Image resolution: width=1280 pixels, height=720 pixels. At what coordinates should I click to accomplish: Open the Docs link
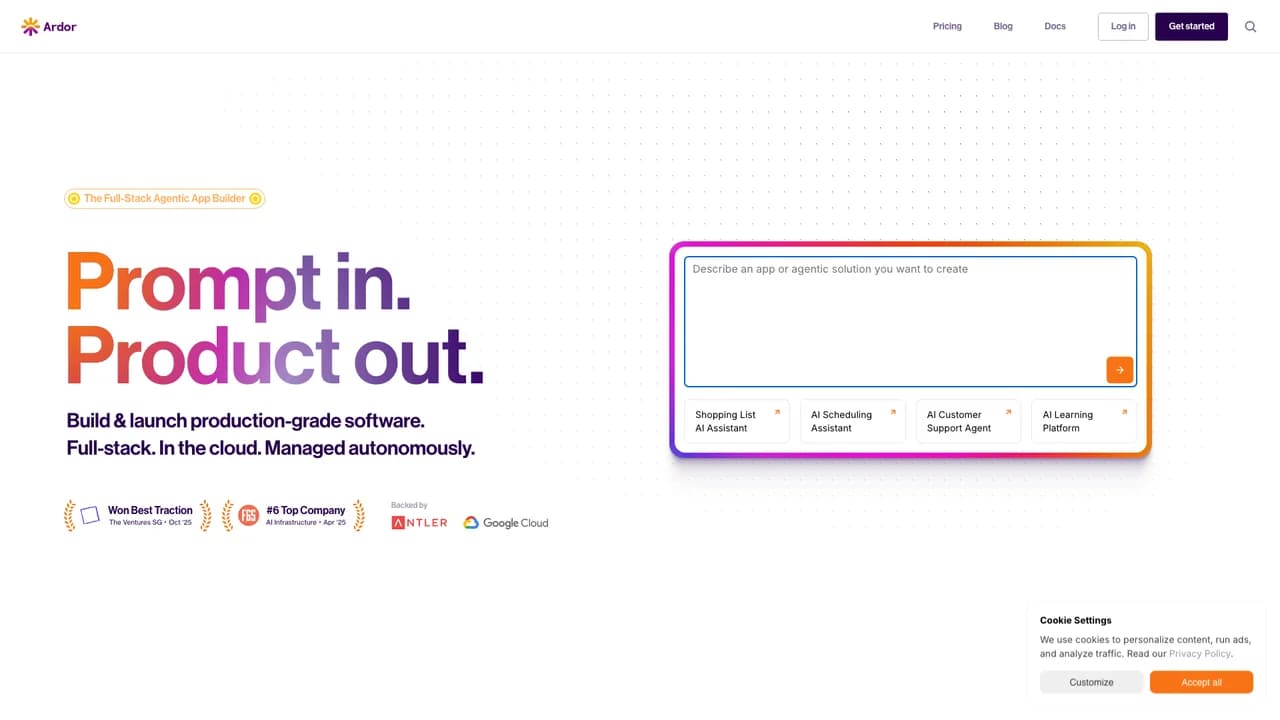pos(1055,27)
